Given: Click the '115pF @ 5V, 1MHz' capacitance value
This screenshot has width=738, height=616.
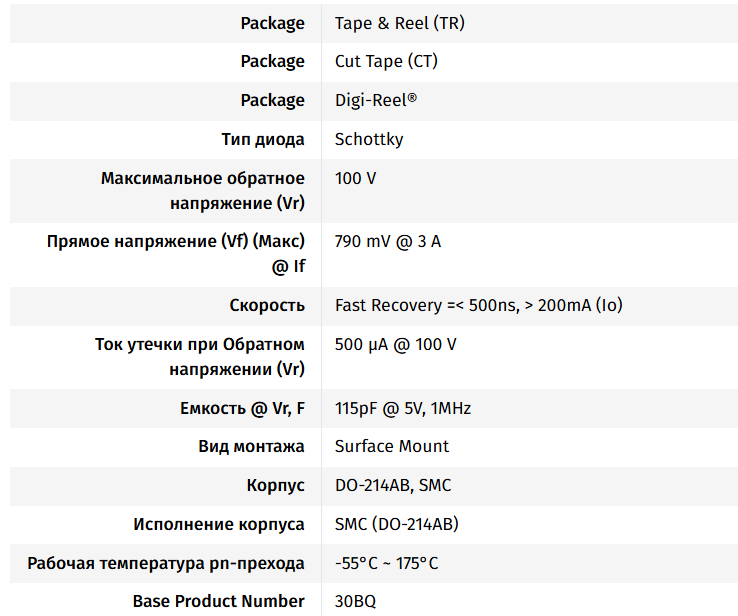Looking at the screenshot, I should point(403,408).
